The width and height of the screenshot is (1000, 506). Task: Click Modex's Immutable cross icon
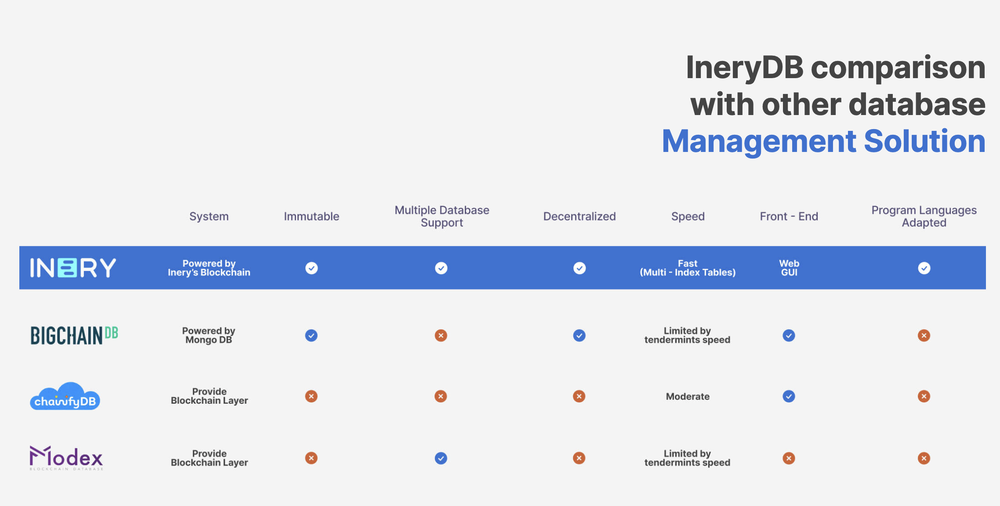311,458
